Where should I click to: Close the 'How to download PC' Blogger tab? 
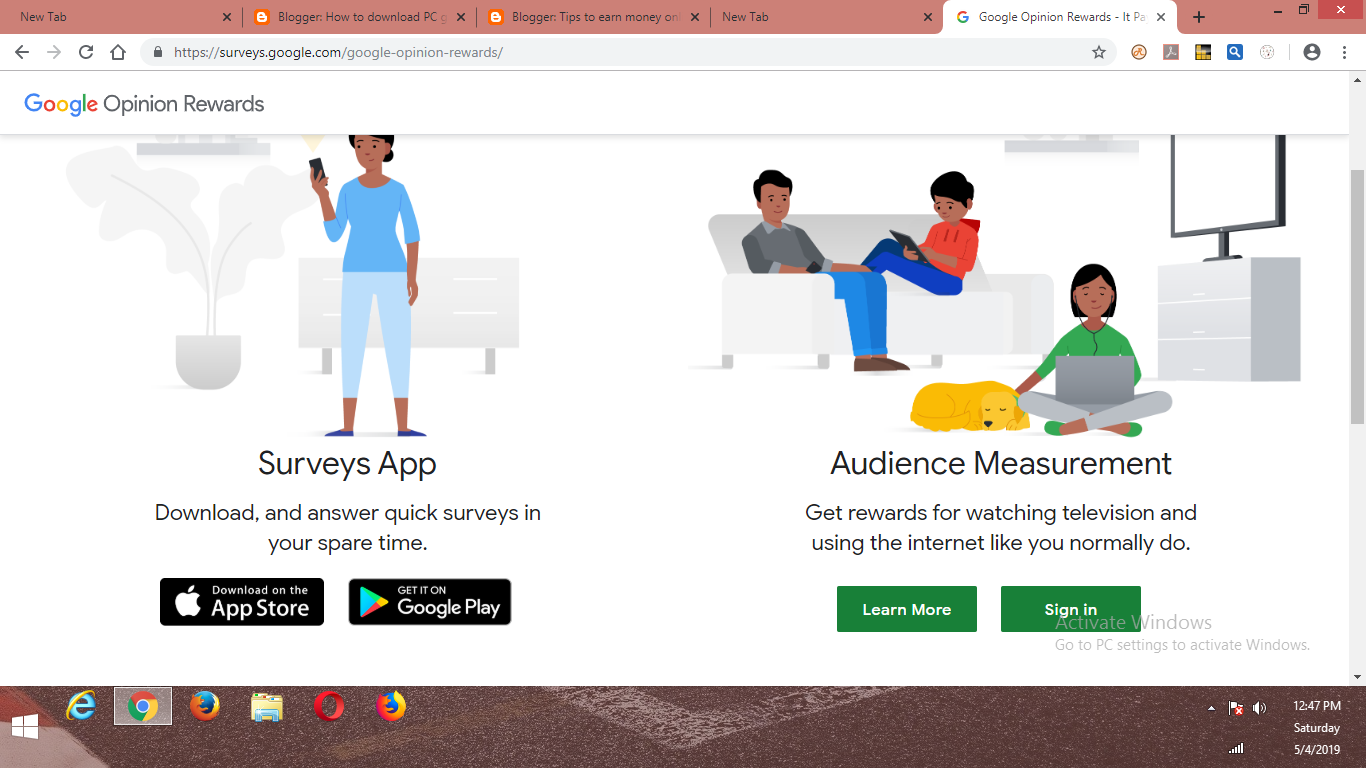[460, 17]
